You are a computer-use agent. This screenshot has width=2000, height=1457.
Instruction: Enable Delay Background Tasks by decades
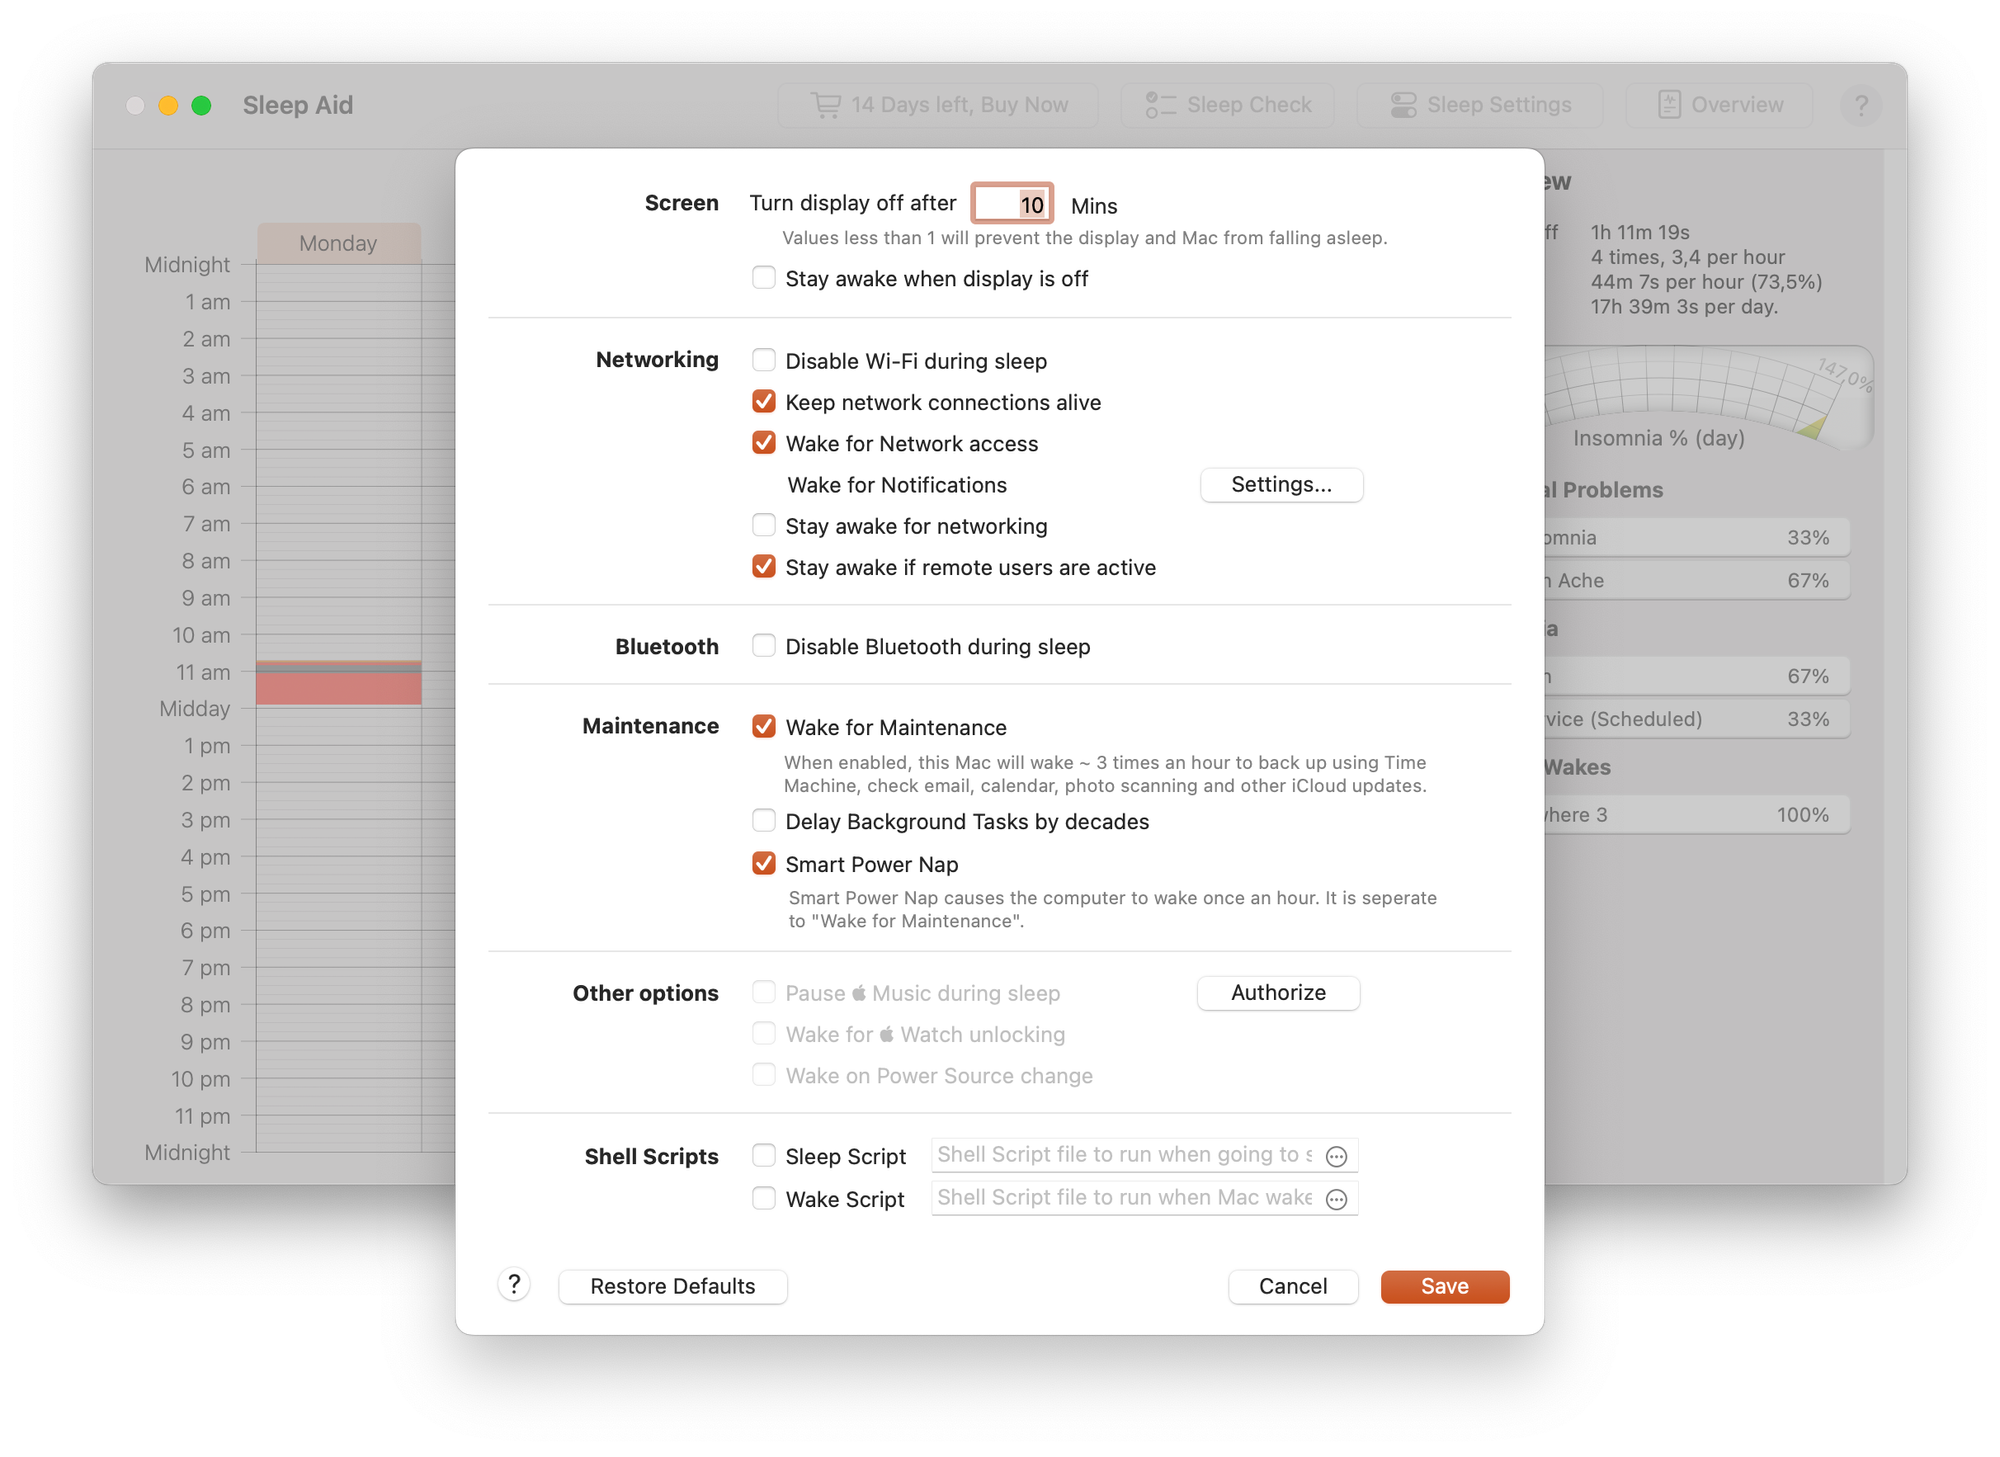pos(764,821)
